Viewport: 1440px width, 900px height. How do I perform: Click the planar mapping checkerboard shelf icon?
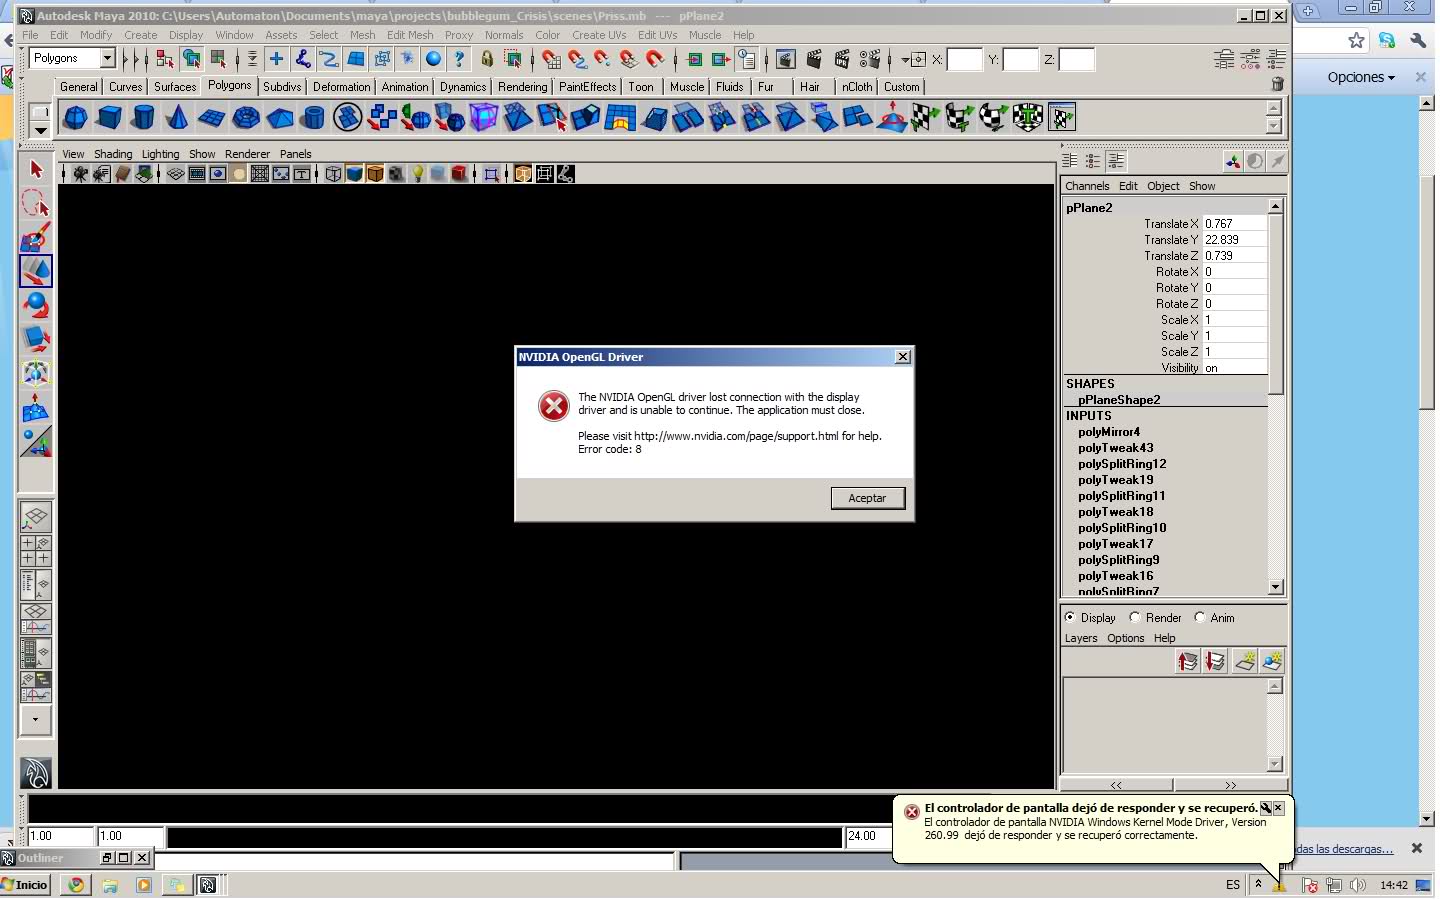[926, 118]
